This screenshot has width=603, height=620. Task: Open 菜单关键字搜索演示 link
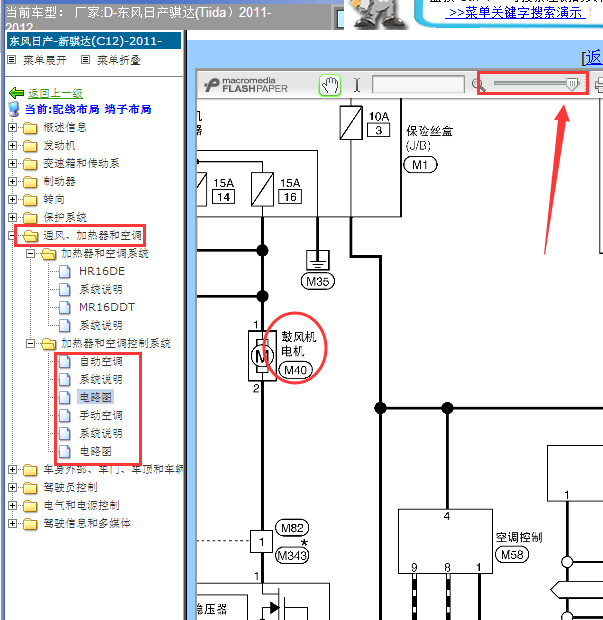pos(515,13)
